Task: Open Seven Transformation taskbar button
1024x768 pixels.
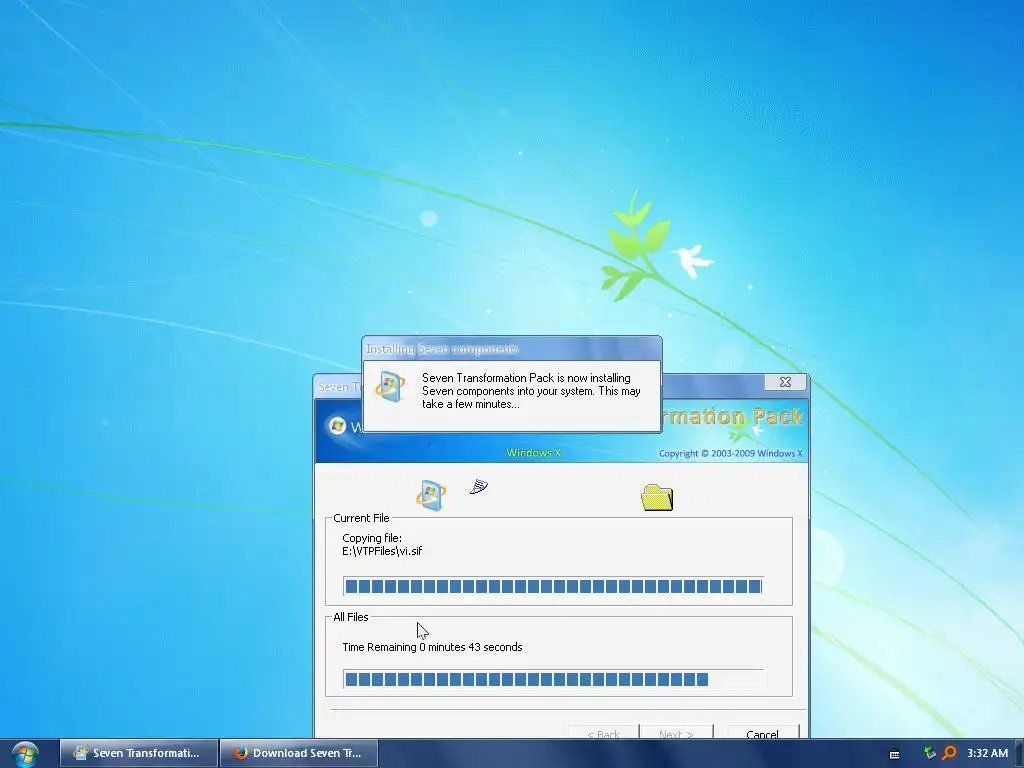Action: (138, 753)
